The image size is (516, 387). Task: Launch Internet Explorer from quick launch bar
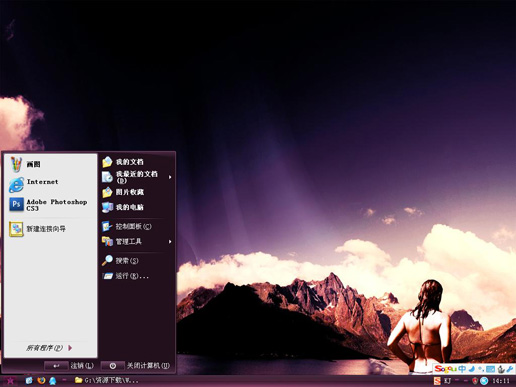(x=29, y=380)
